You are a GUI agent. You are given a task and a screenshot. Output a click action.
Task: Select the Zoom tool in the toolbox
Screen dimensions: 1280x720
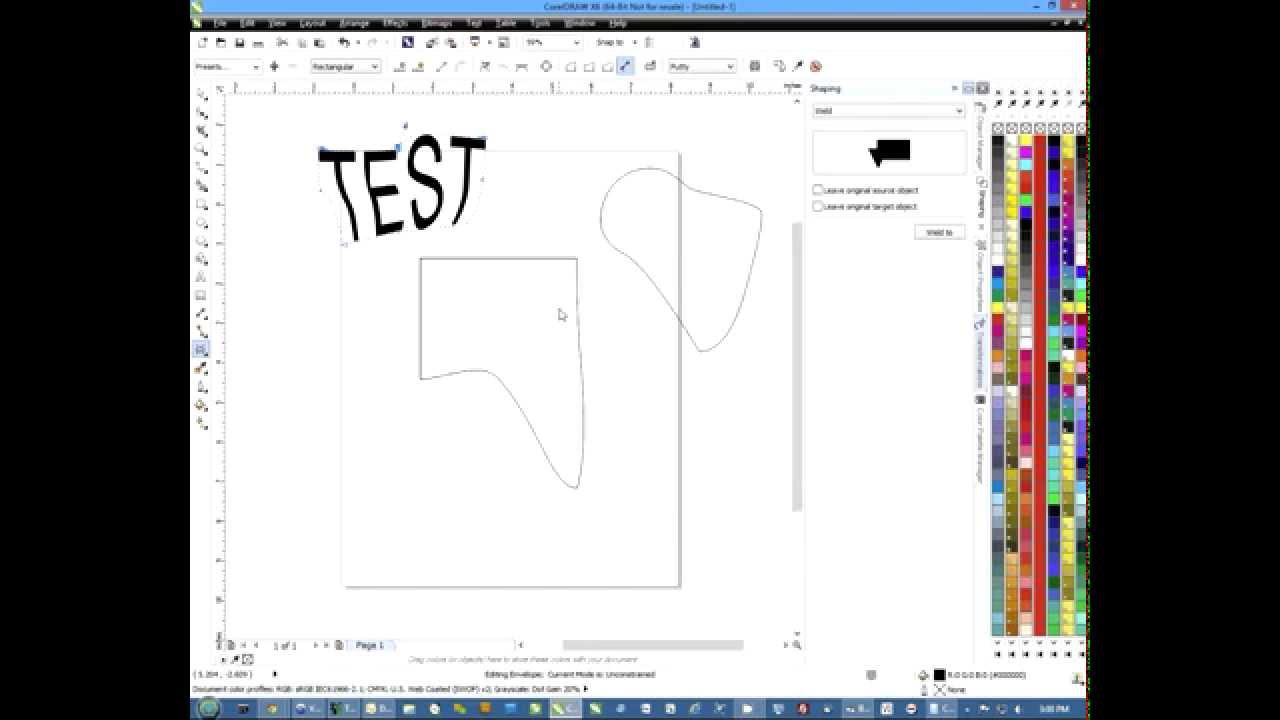(202, 150)
